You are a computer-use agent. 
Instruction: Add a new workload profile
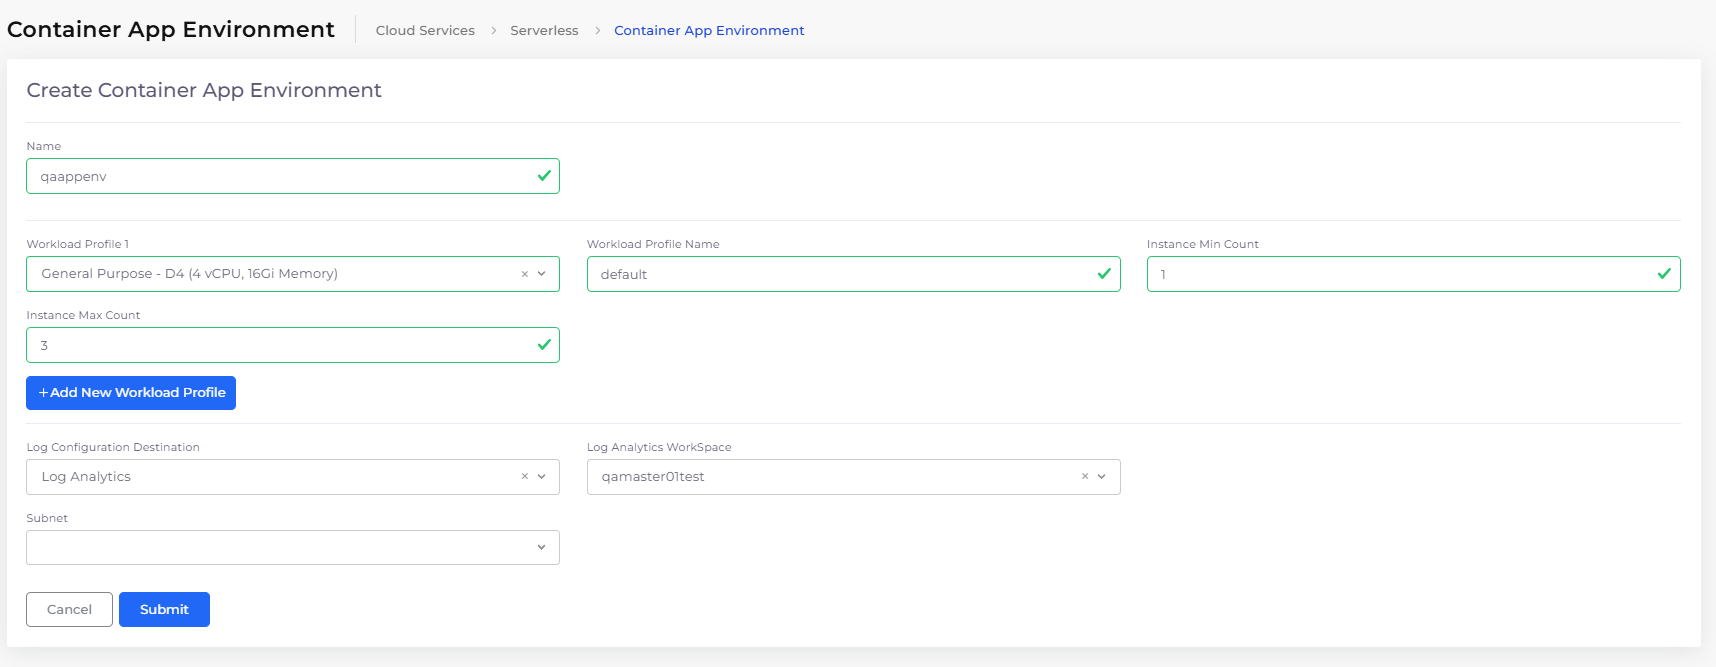pyautogui.click(x=131, y=393)
